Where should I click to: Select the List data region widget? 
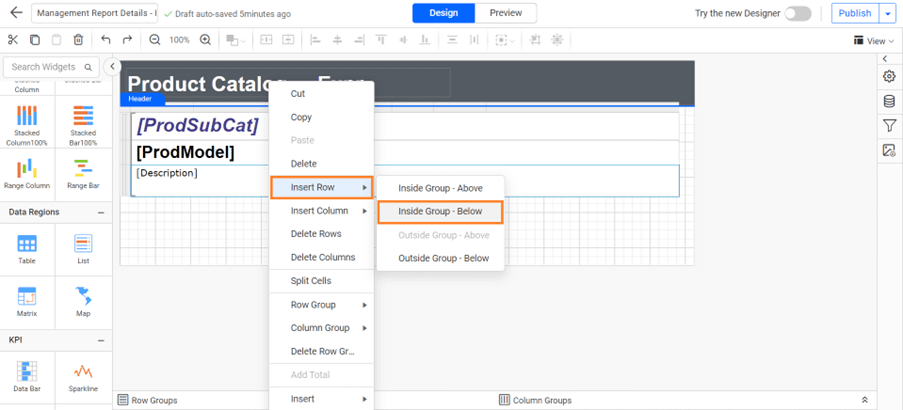click(x=83, y=249)
